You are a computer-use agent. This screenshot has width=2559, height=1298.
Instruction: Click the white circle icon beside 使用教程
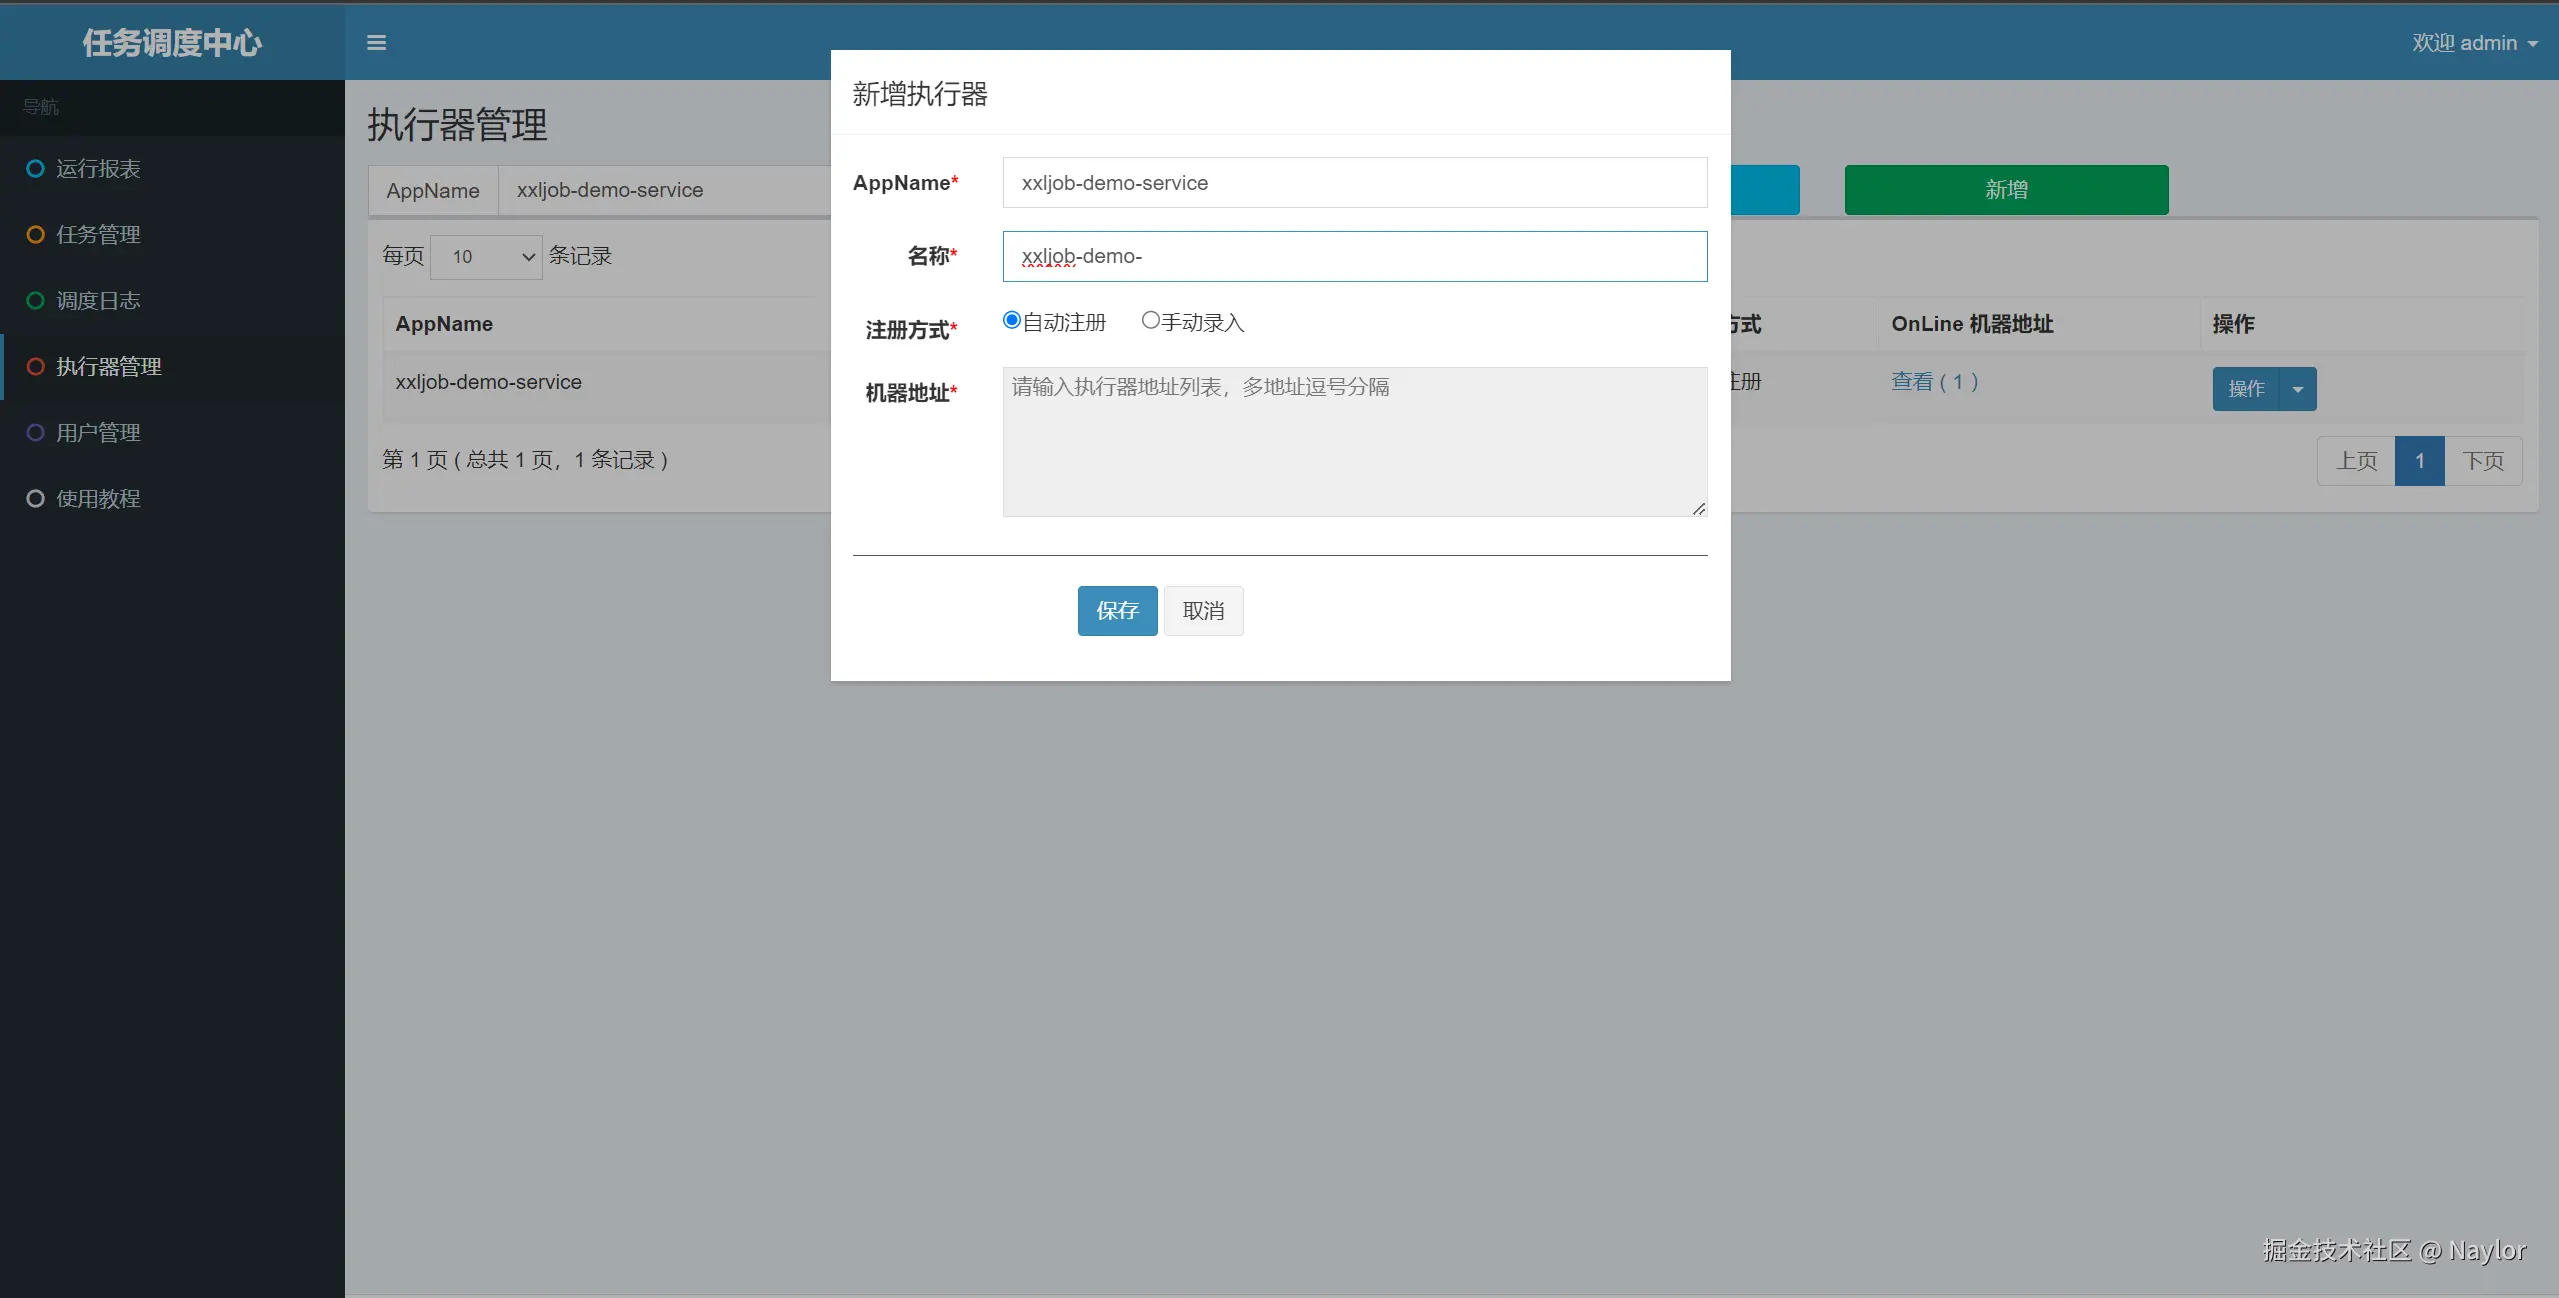(x=35, y=499)
